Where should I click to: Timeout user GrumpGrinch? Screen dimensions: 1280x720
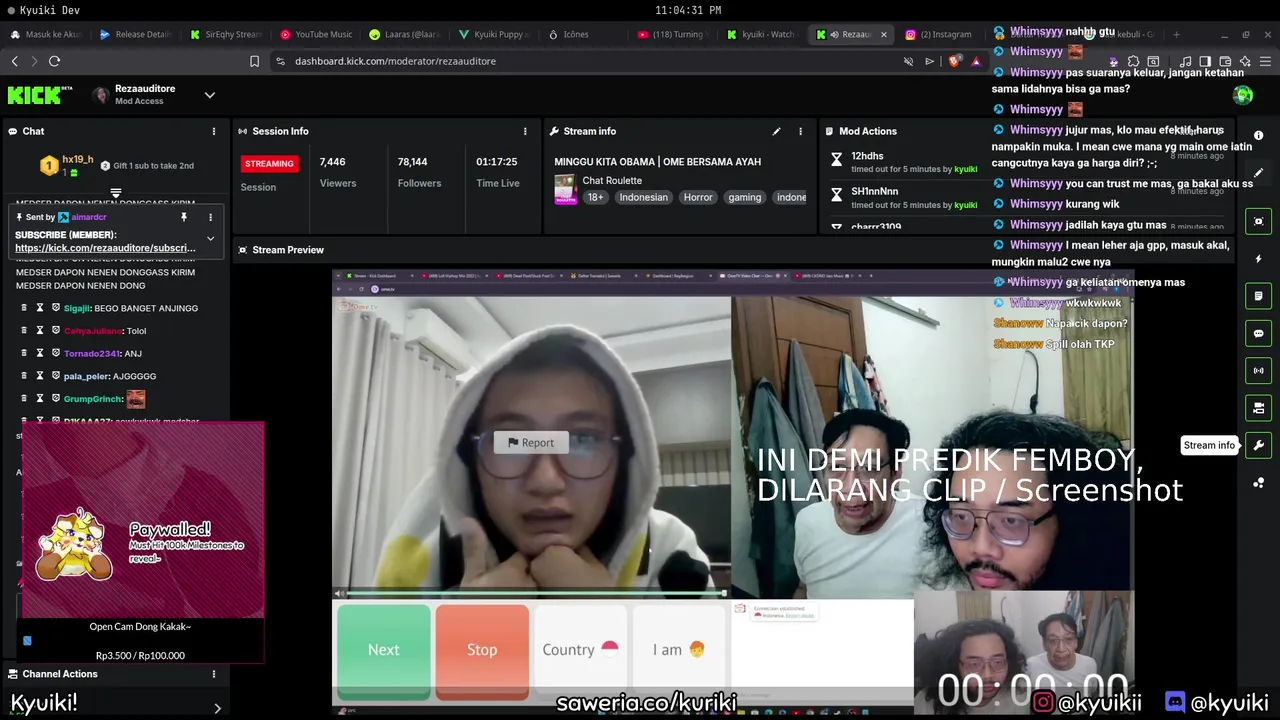[40, 399]
